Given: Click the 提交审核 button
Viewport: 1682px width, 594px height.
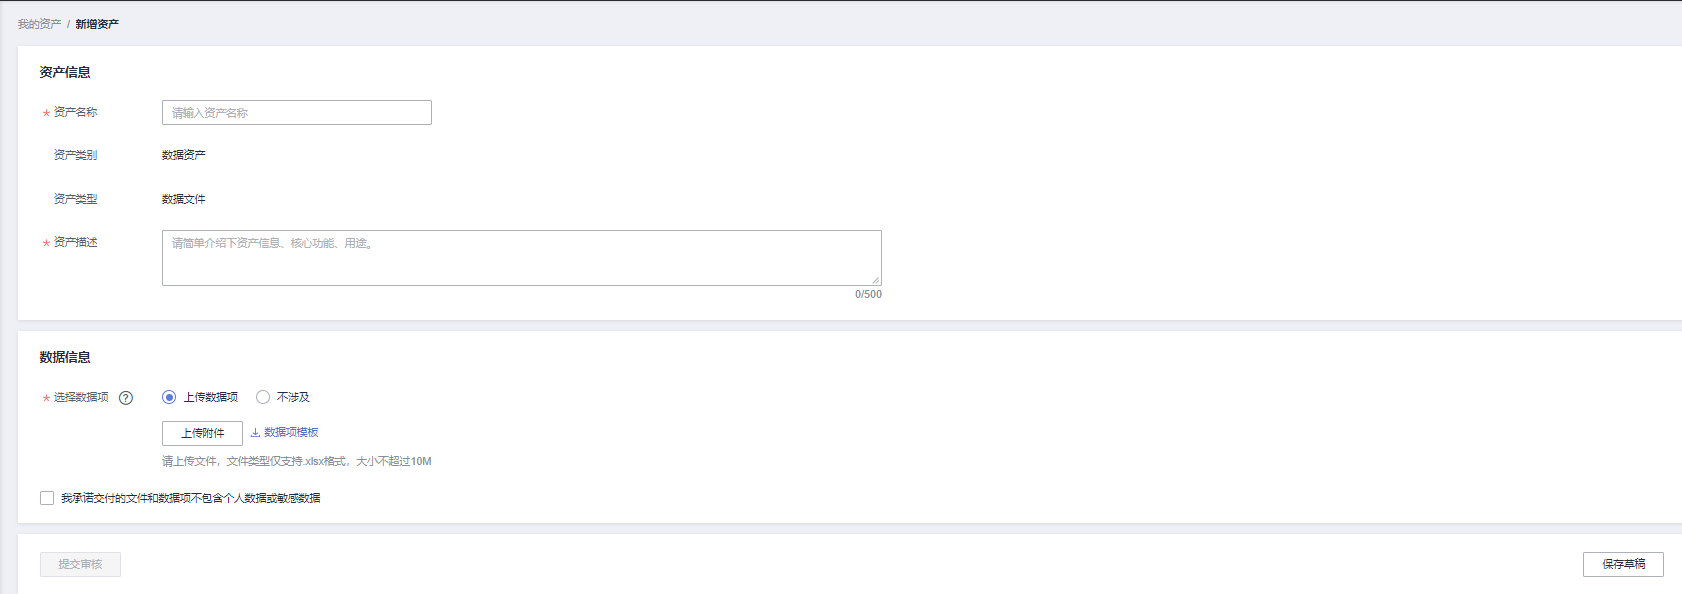Looking at the screenshot, I should 80,564.
